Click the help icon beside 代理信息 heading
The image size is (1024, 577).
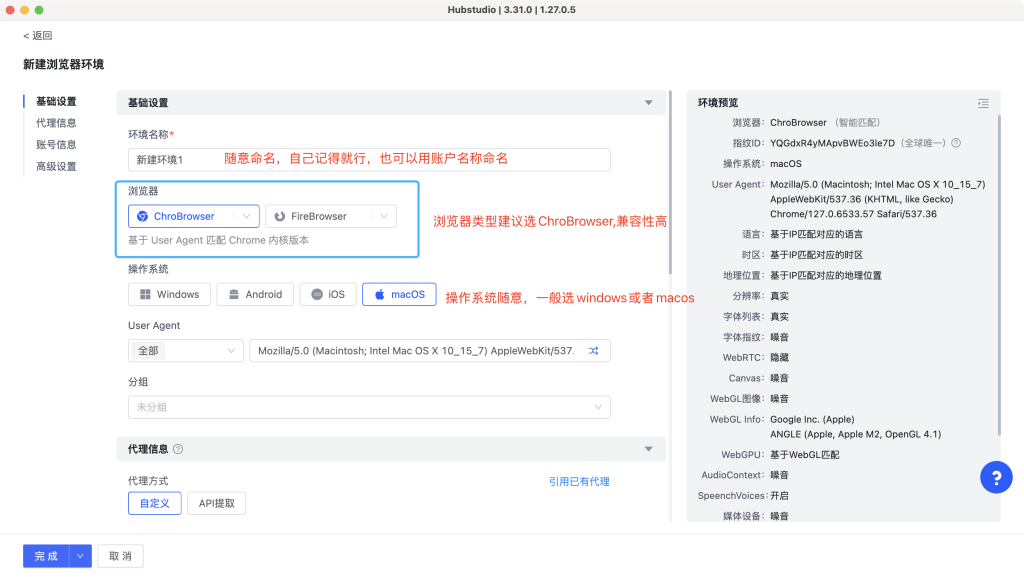coord(178,450)
